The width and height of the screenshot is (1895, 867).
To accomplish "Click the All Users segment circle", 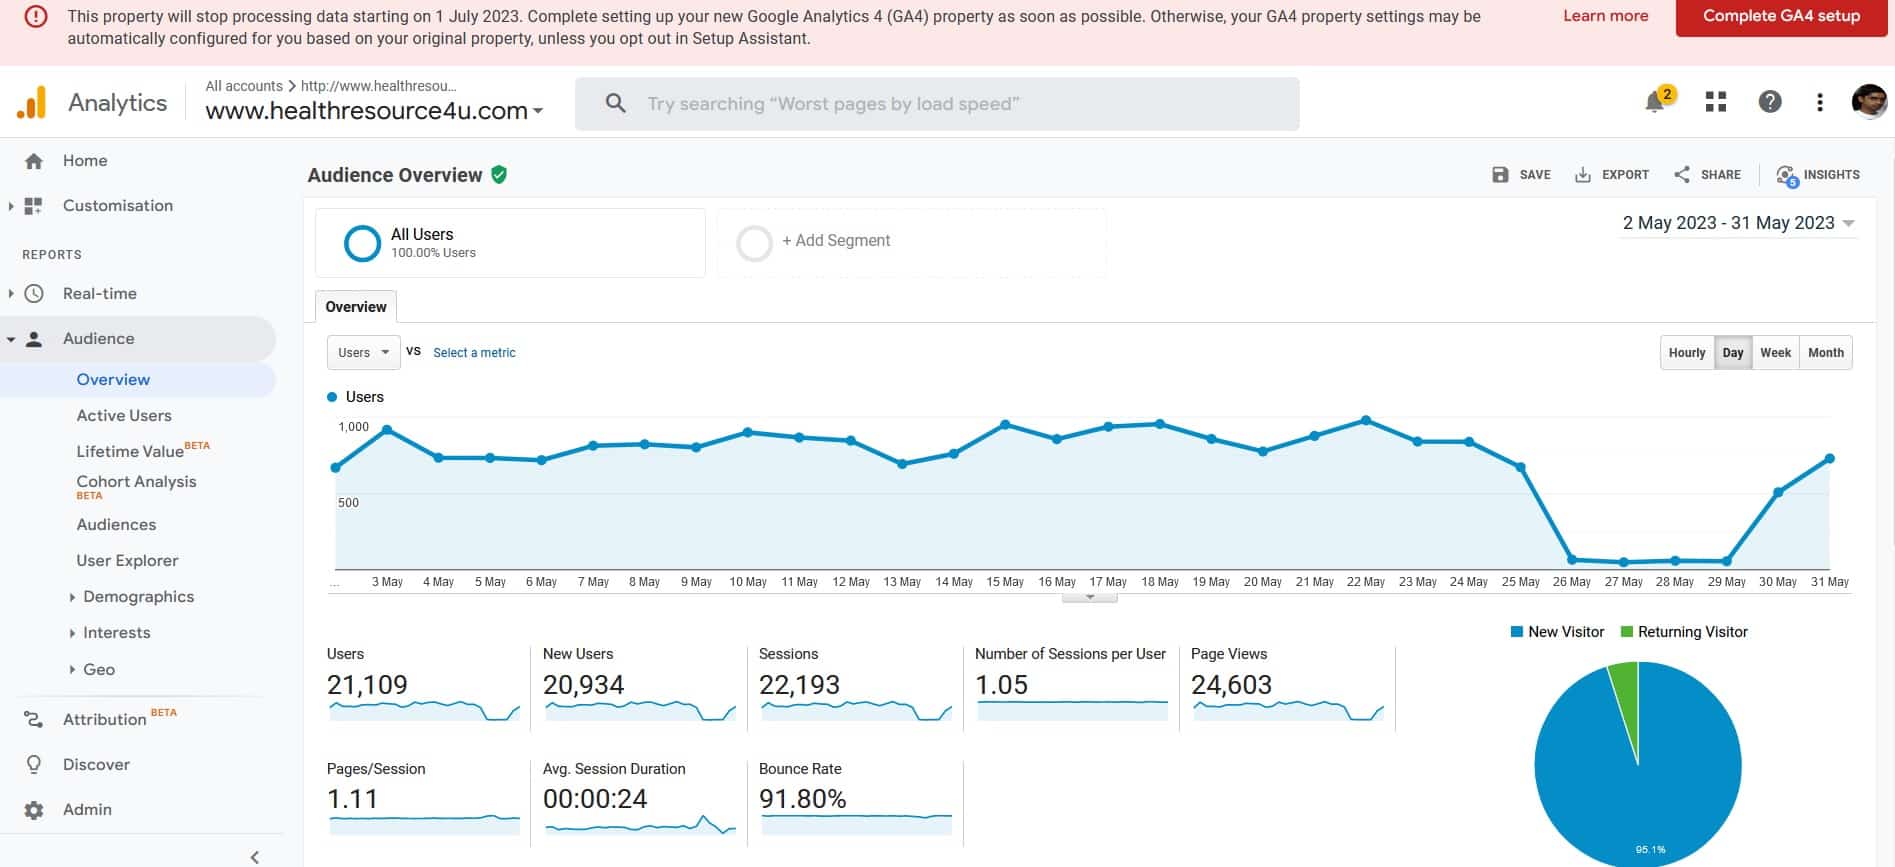I will (x=362, y=243).
